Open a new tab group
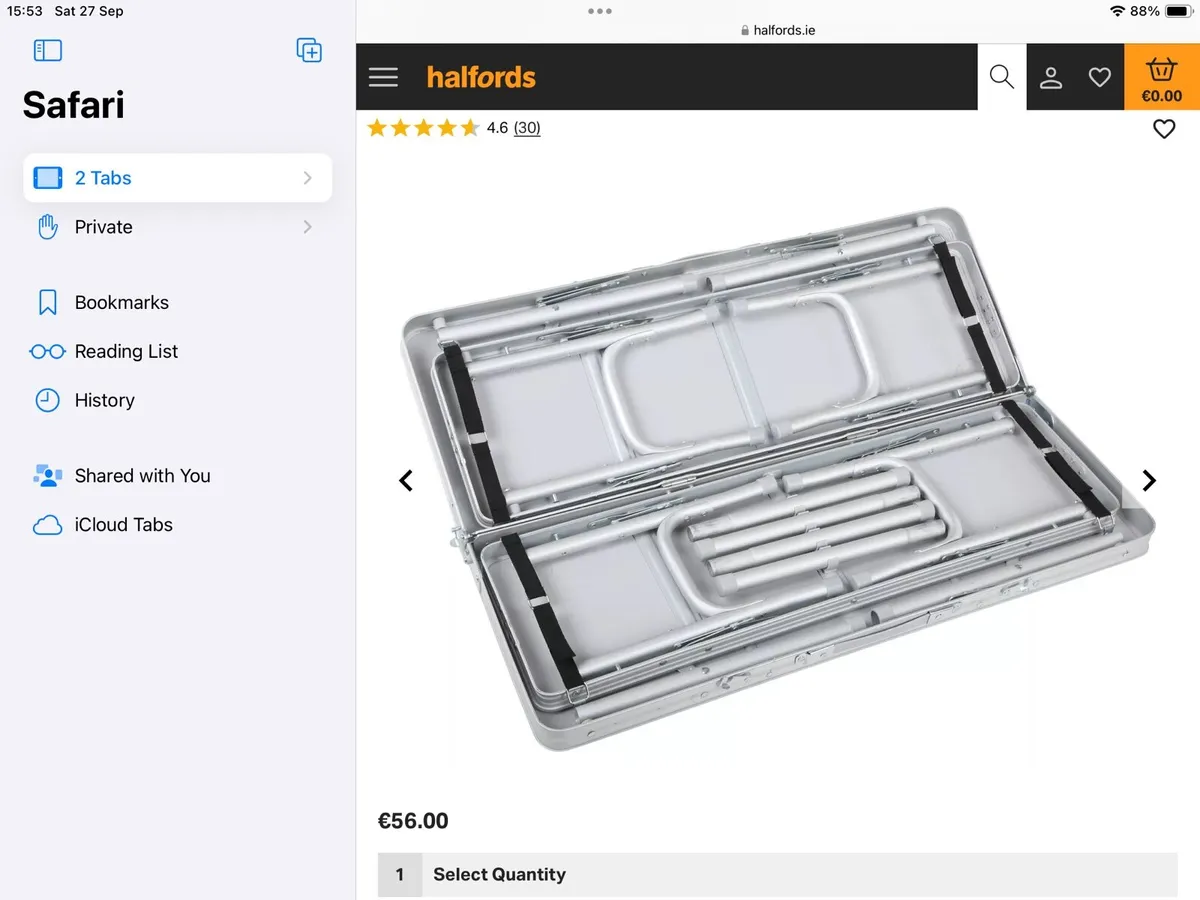This screenshot has height=900, width=1200. click(x=309, y=50)
